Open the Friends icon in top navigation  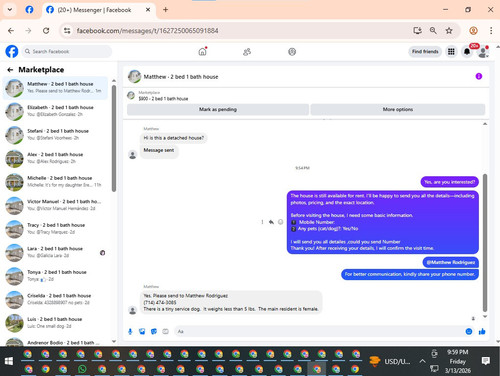coord(247,52)
